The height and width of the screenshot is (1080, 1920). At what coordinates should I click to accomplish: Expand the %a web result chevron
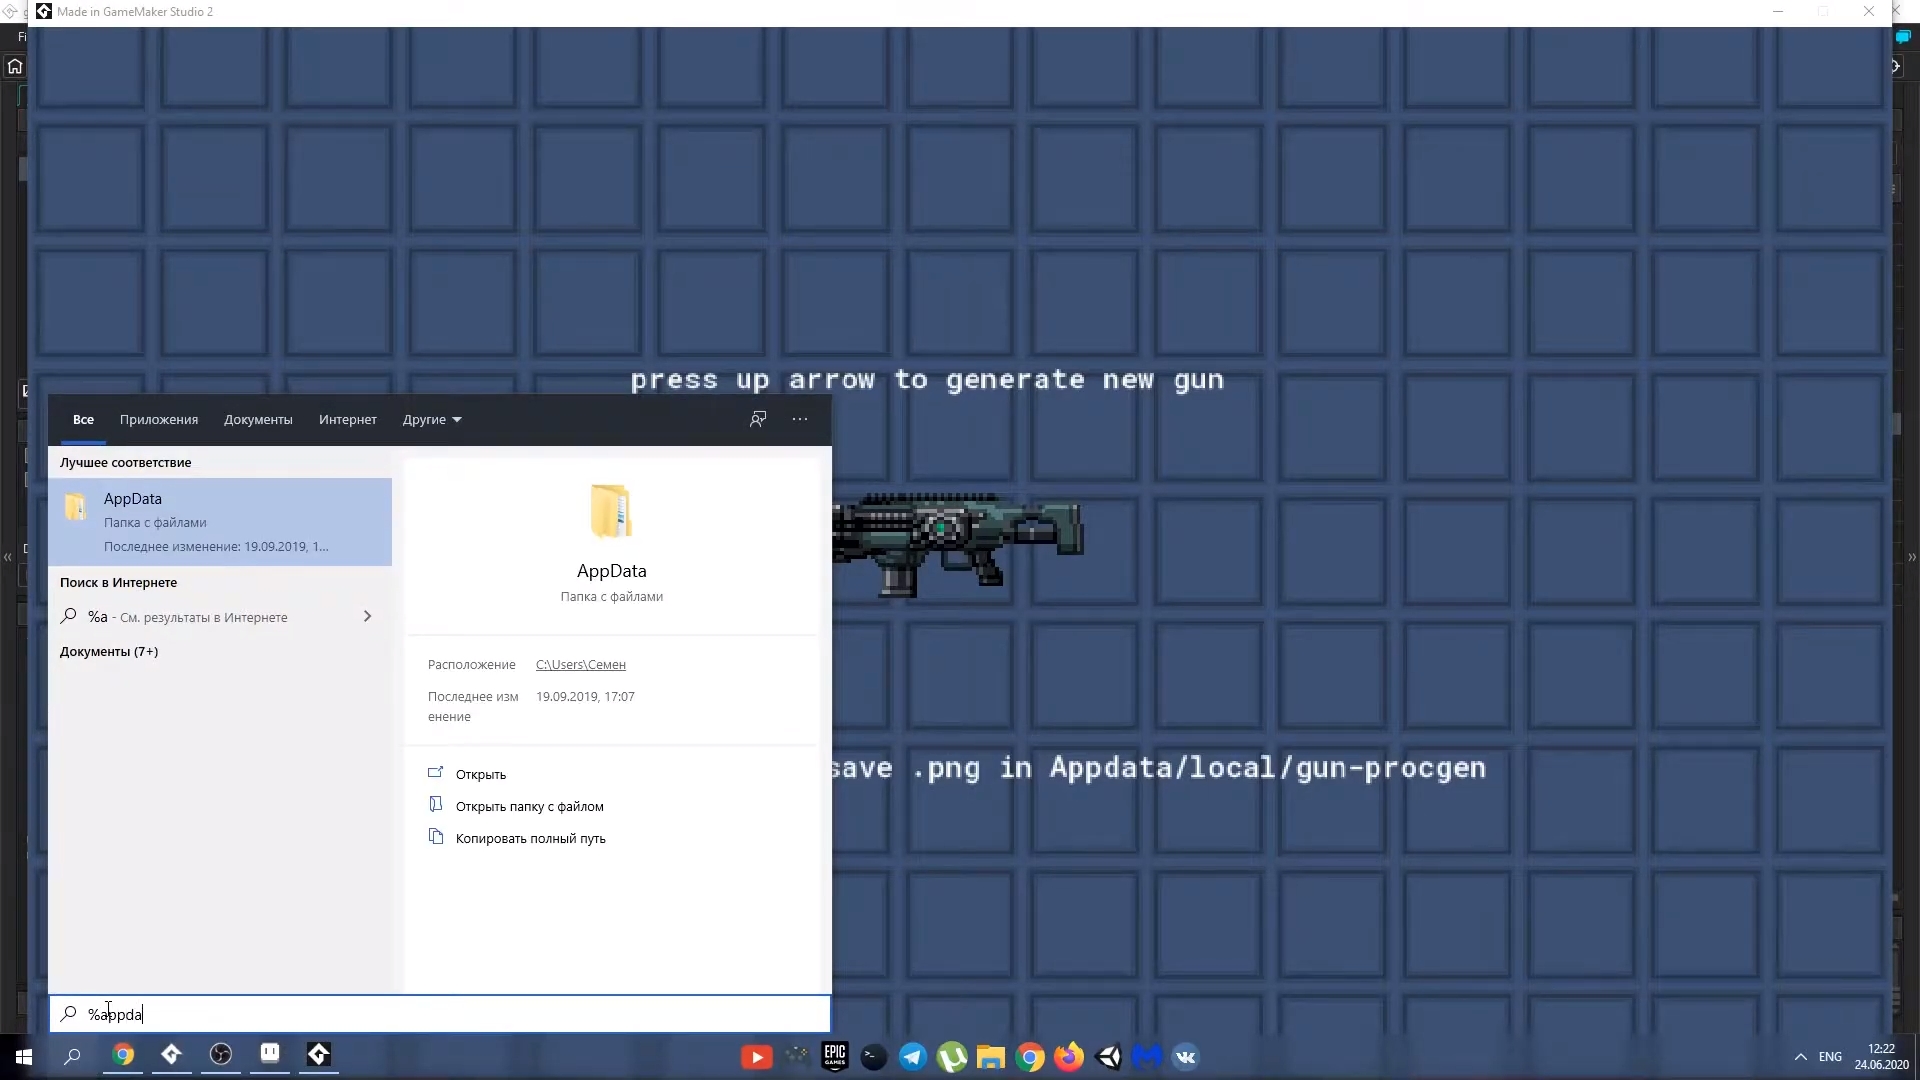[367, 617]
